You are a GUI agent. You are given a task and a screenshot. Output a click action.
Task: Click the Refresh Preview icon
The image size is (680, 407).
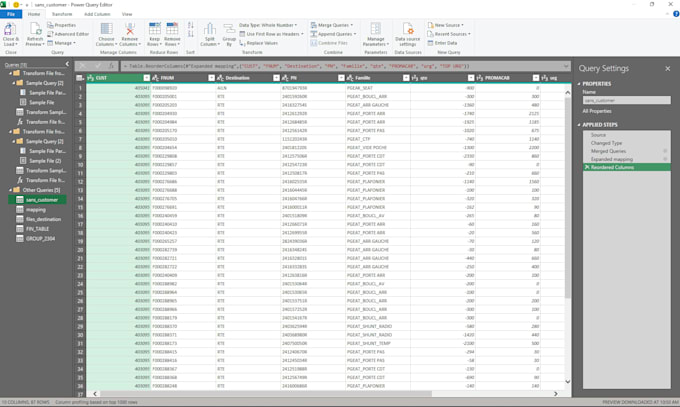[x=35, y=30]
